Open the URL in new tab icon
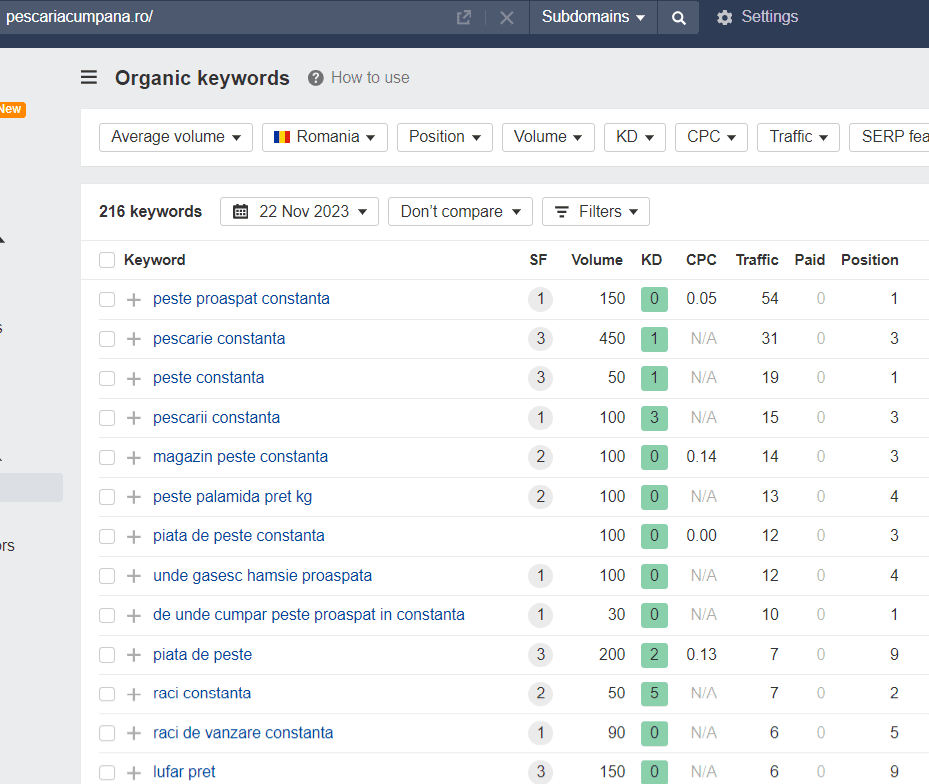This screenshot has height=784, width=929. click(x=463, y=18)
